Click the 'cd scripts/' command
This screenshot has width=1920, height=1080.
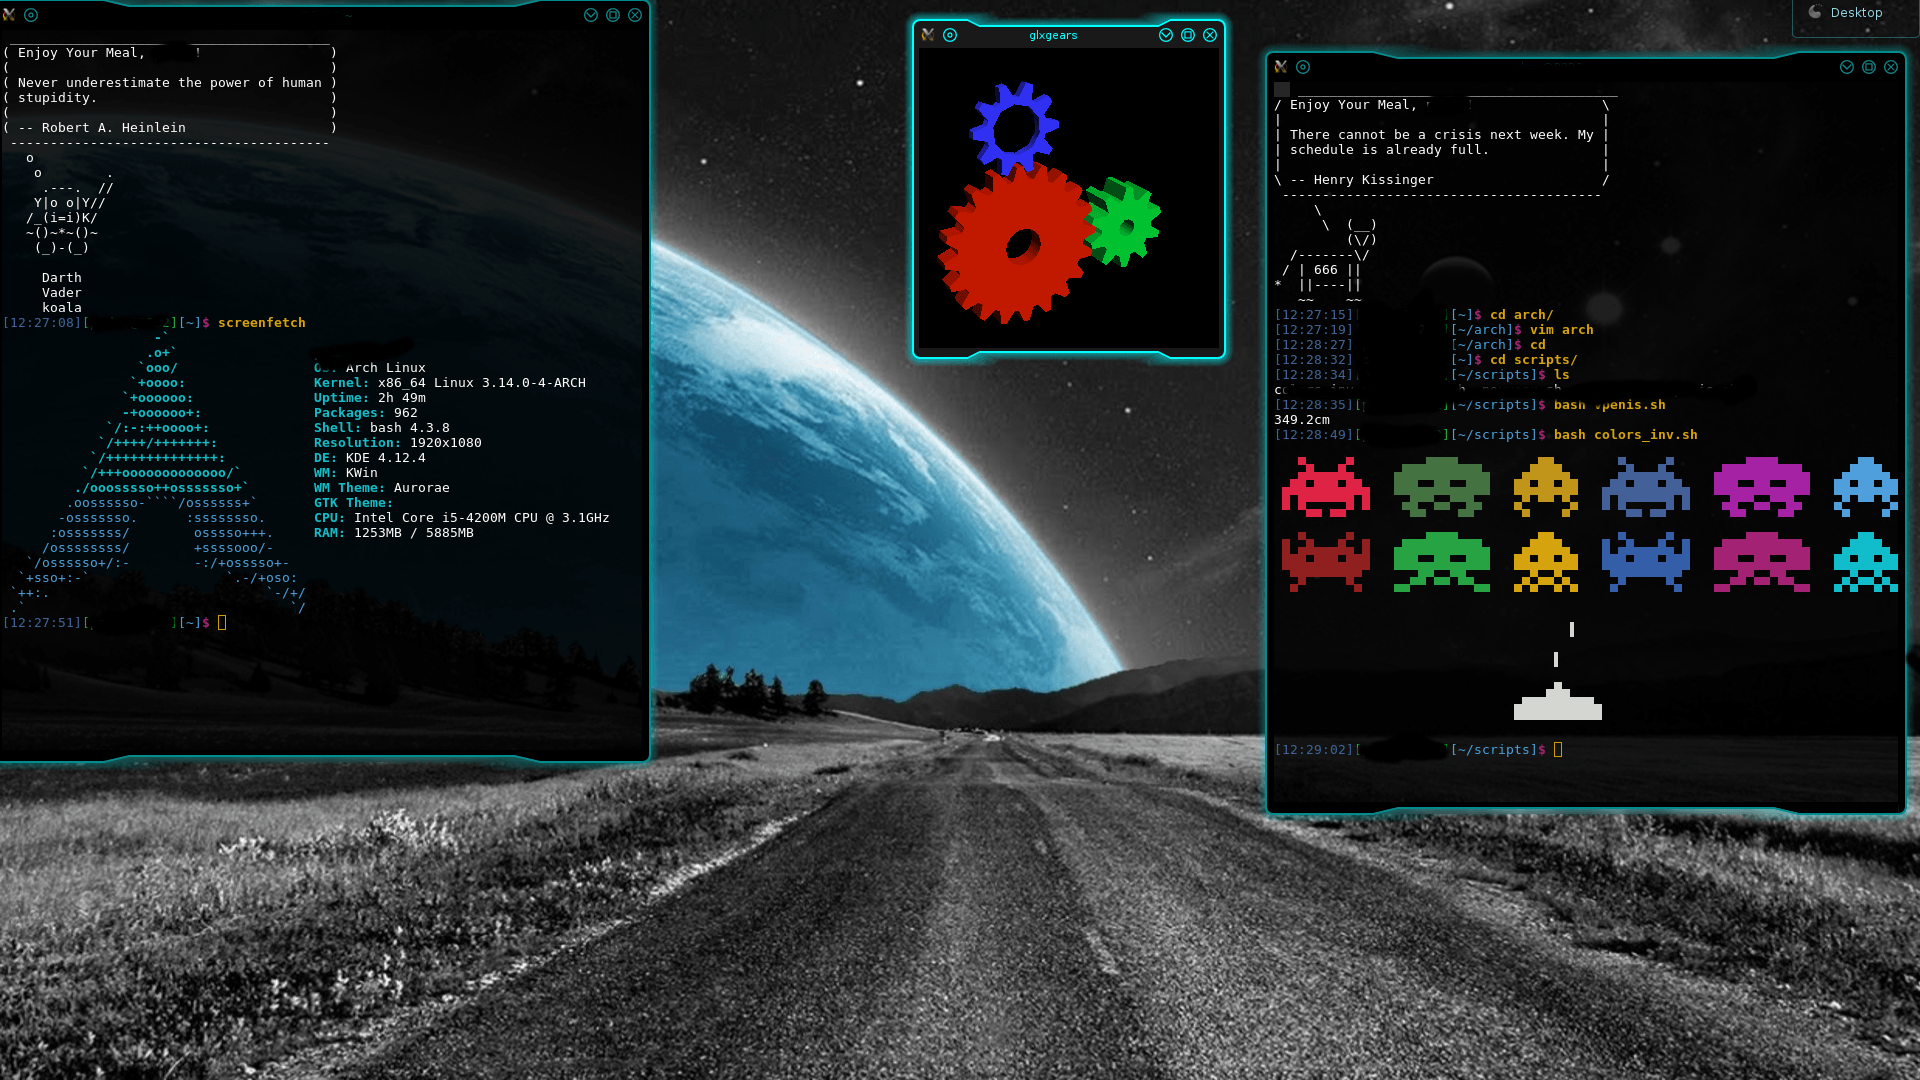click(x=1534, y=360)
